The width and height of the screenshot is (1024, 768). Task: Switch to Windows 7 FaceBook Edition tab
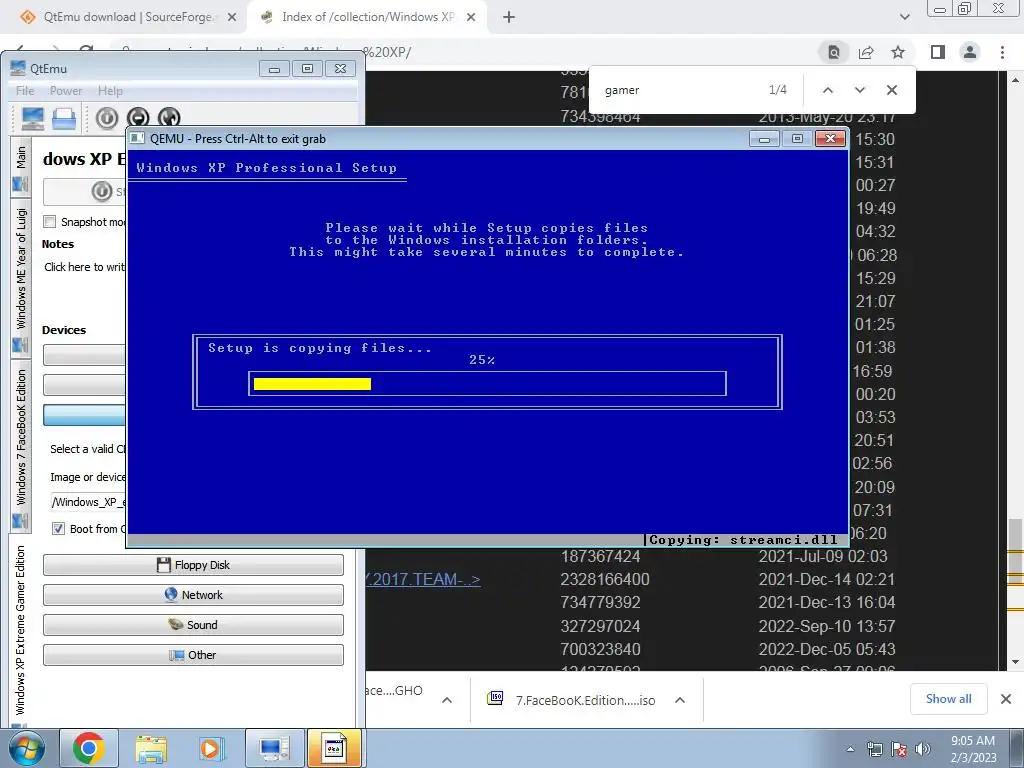(20, 447)
